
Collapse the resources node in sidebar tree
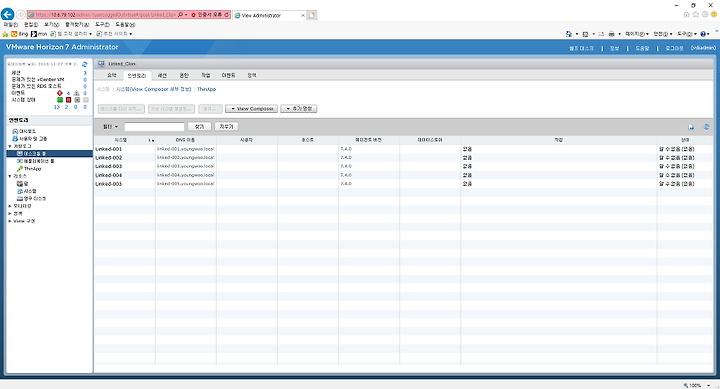click(10, 176)
